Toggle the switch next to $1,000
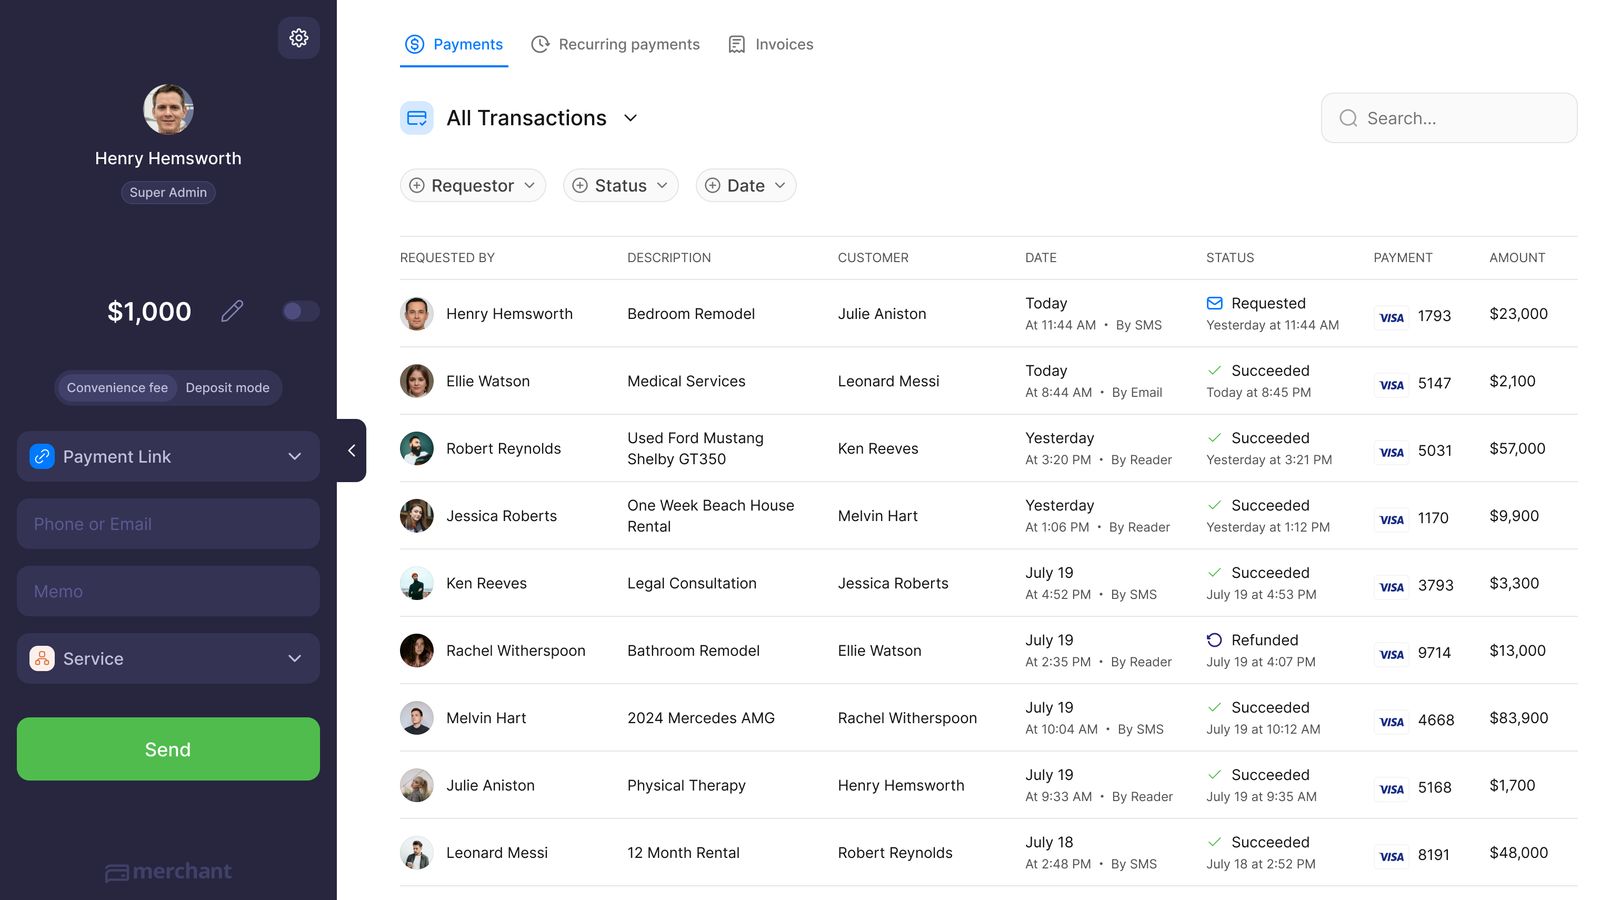The width and height of the screenshot is (1600, 900). coord(301,311)
